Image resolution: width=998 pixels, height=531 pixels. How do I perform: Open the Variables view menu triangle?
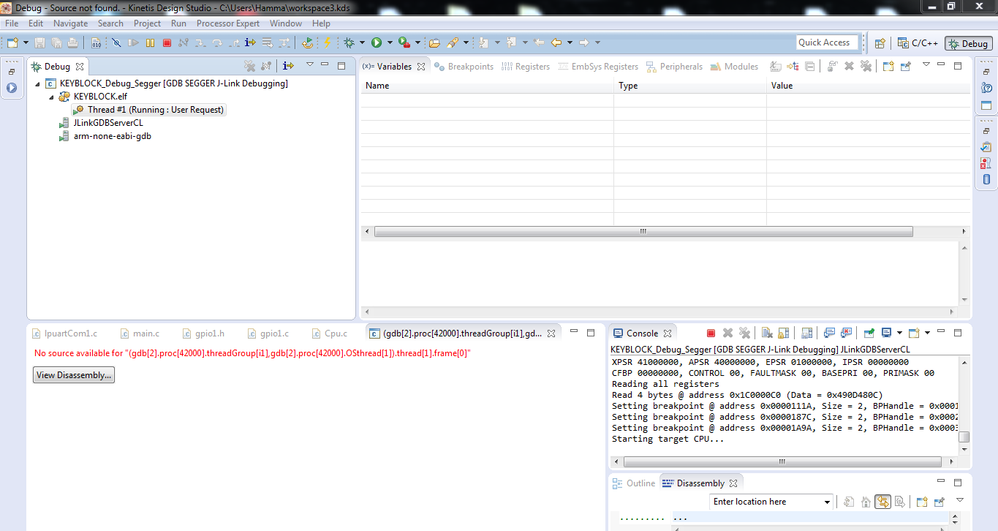pyautogui.click(x=926, y=65)
